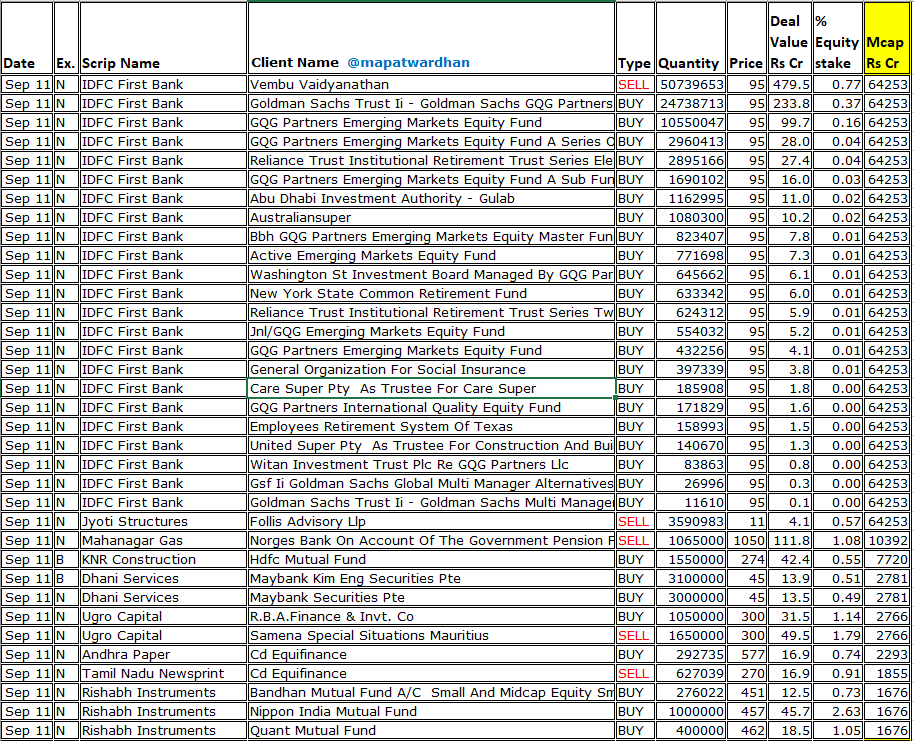Select Active Emerging Markets Equity Fund cell
The height and width of the screenshot is (741, 914).
(x=431, y=255)
